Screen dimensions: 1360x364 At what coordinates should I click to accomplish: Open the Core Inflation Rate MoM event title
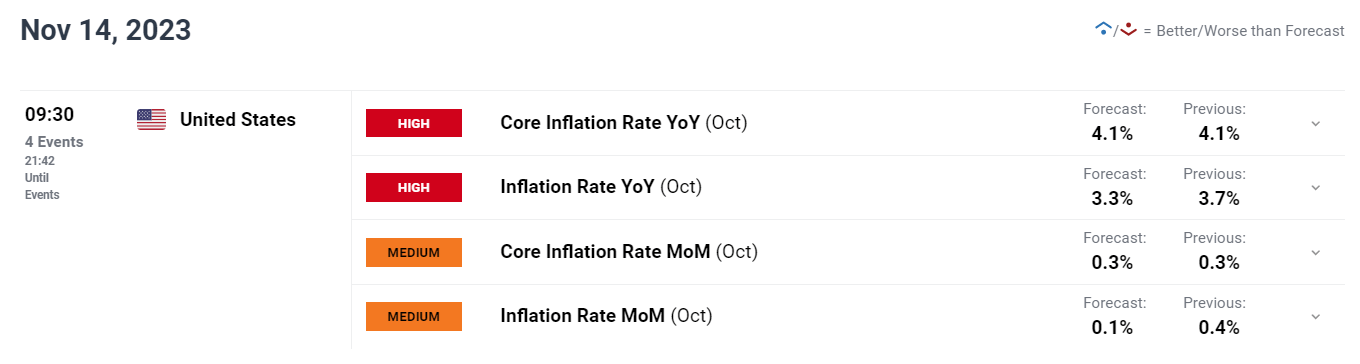[629, 252]
